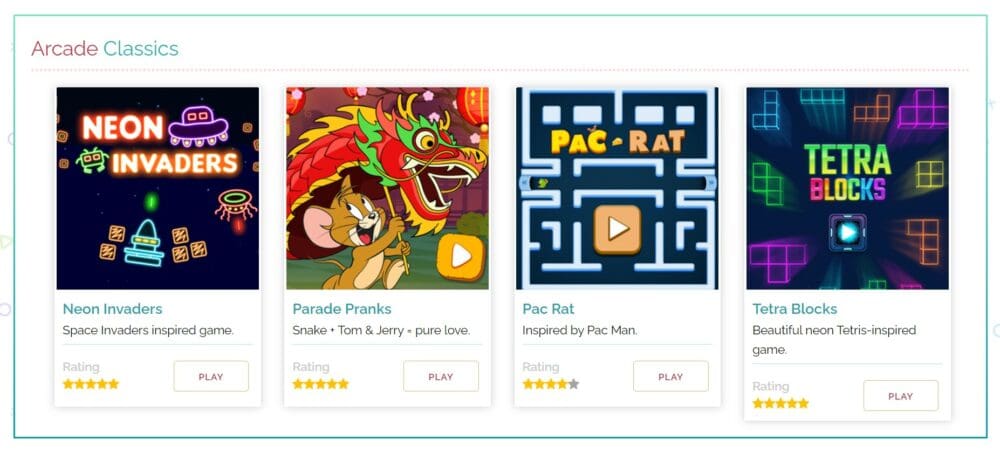Image resolution: width=1000 pixels, height=453 pixels.
Task: Click the PLAY button for Neon Invaders
Action: coord(211,376)
